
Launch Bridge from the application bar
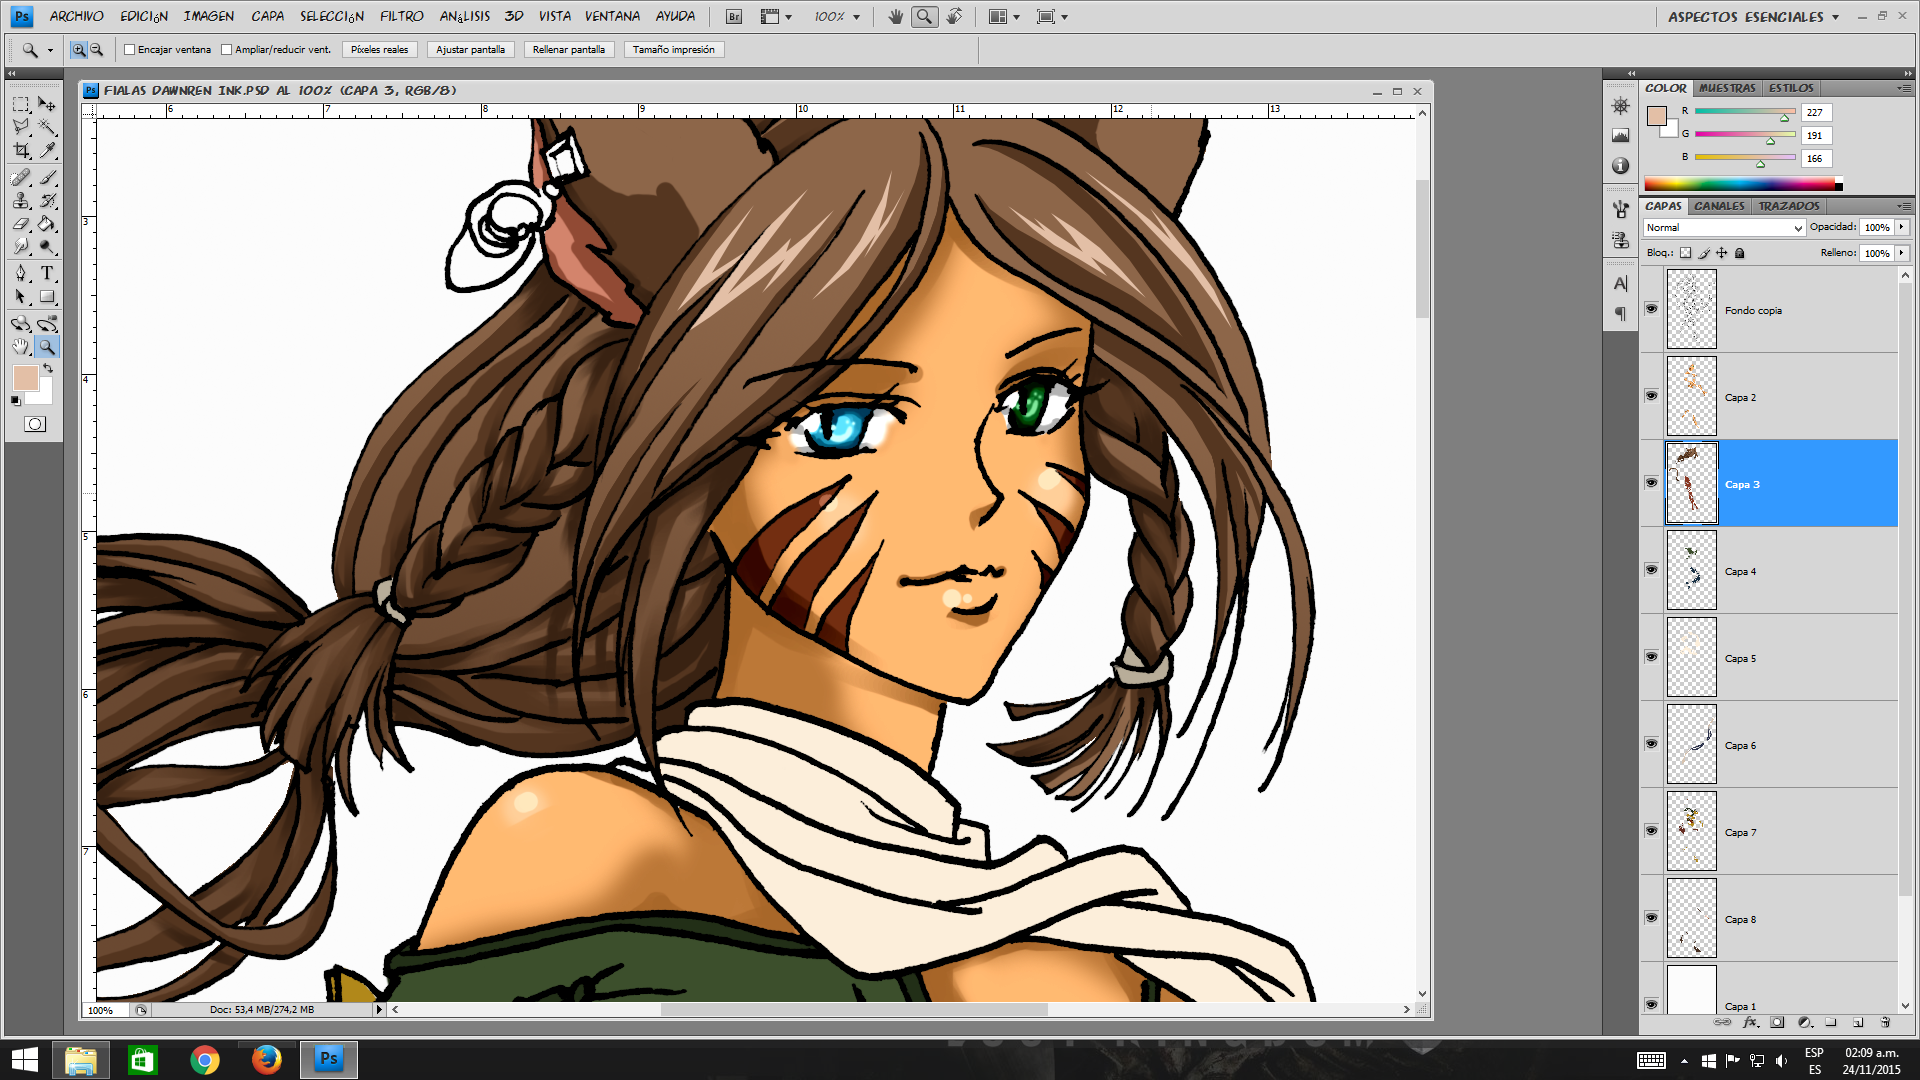(x=734, y=16)
